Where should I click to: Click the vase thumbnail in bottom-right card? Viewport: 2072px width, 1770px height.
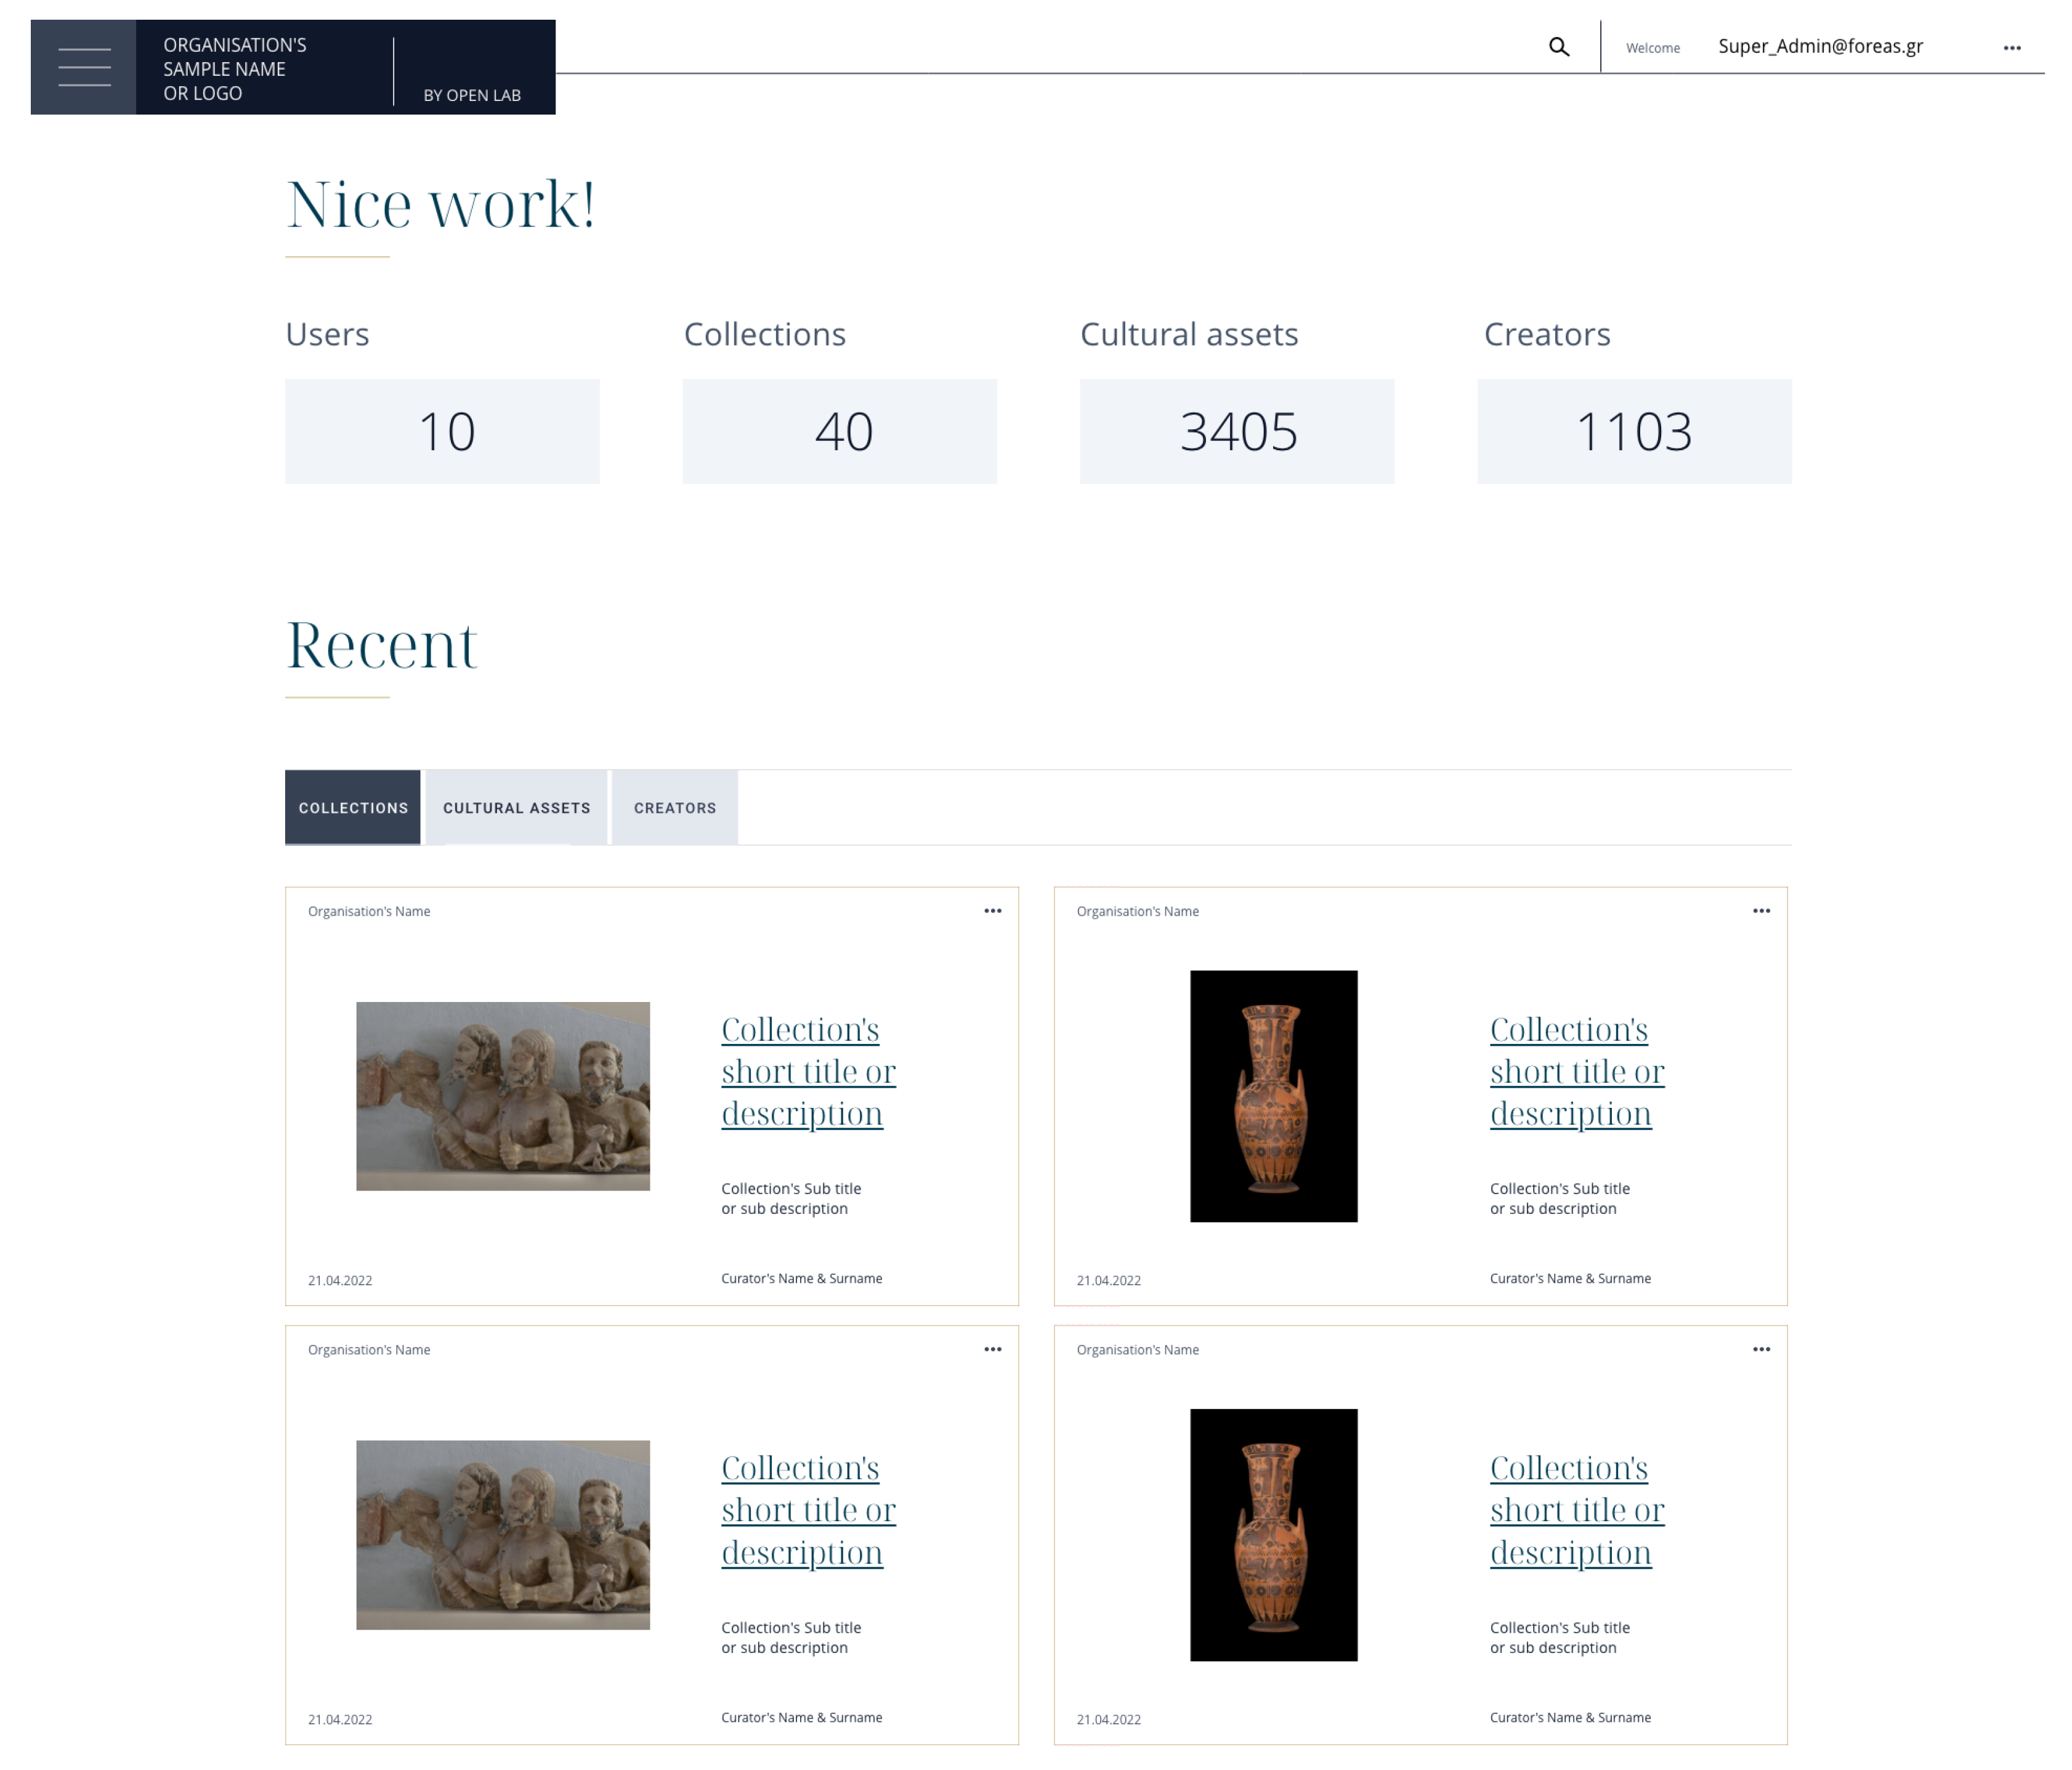[x=1272, y=1534]
